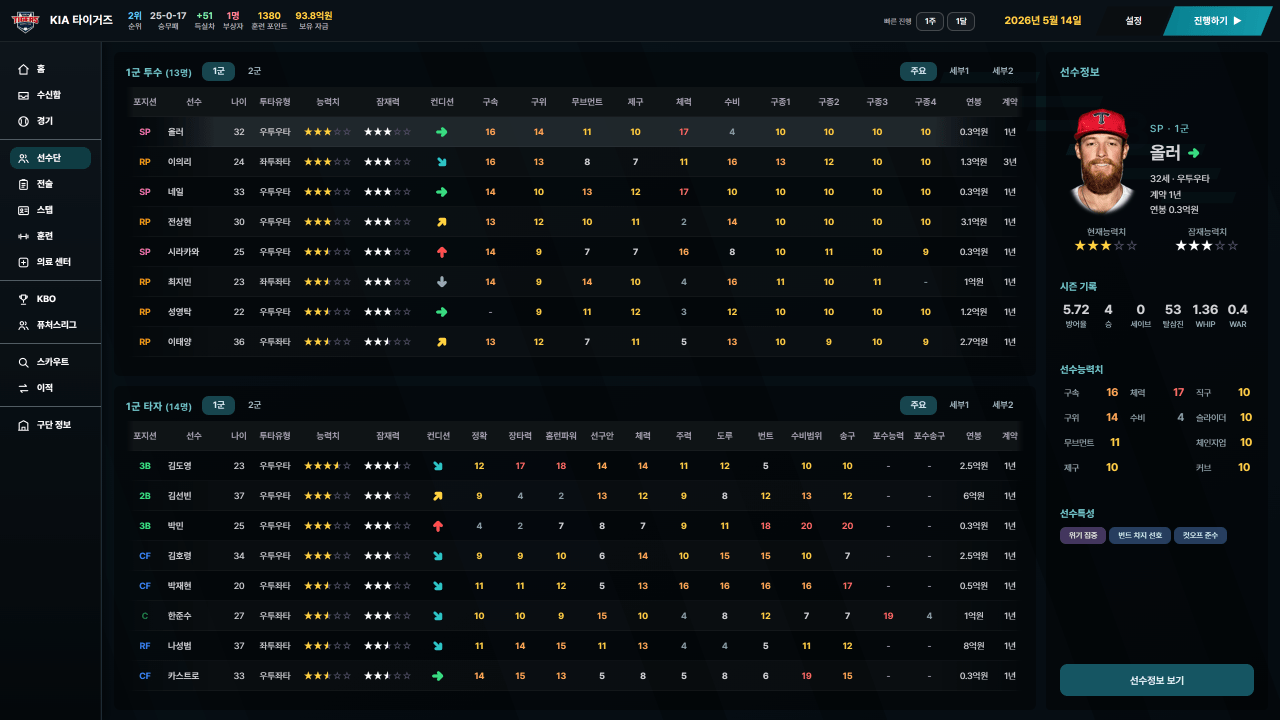The image size is (1280, 720).
Task: Click 시라카와's red up-arrow condition icon
Action: click(442, 252)
